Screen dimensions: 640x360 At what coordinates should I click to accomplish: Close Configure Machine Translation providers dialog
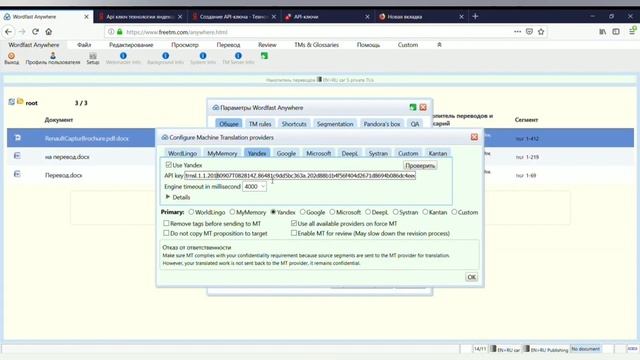(474, 137)
